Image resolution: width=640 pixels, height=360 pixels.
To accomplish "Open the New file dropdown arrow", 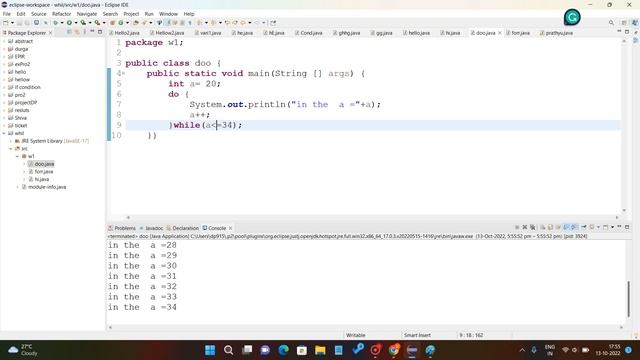I will click(12, 23).
